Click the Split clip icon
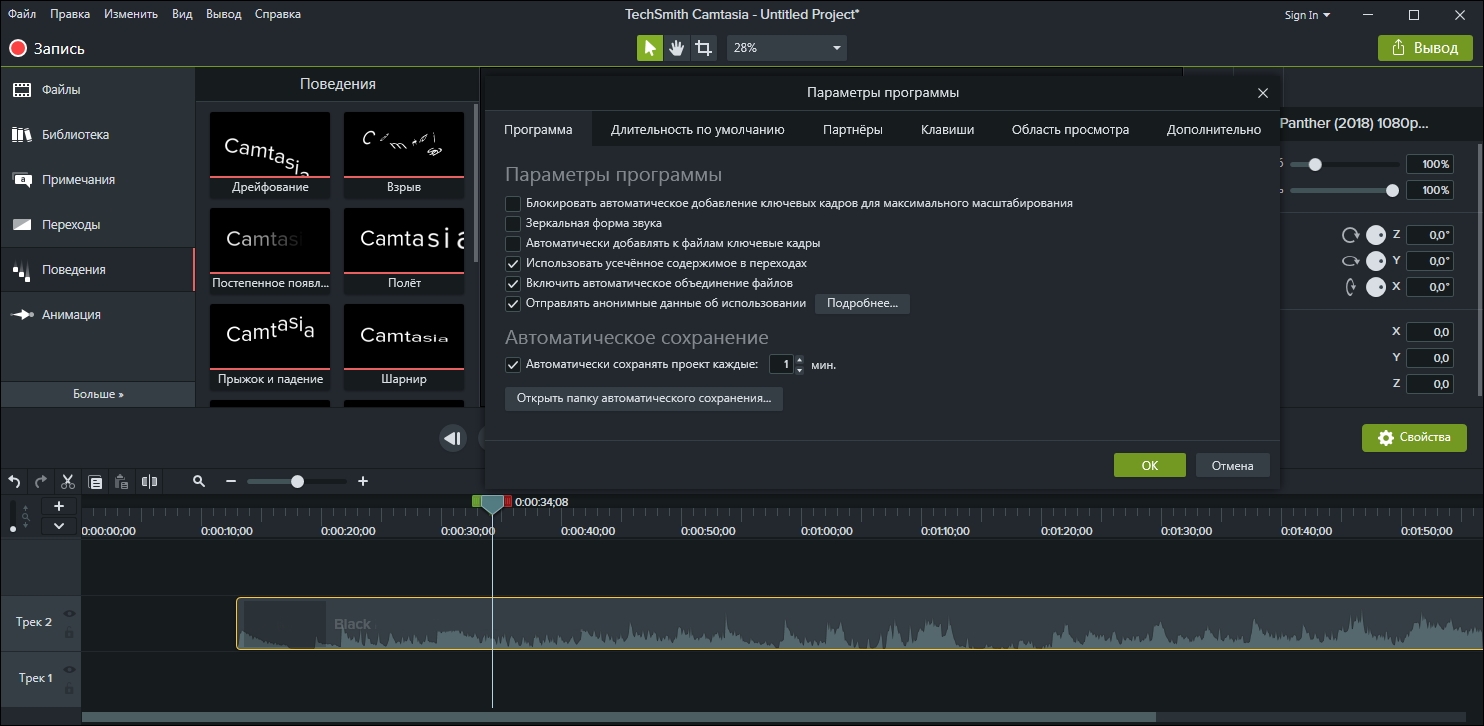The width and height of the screenshot is (1484, 726). [x=149, y=481]
